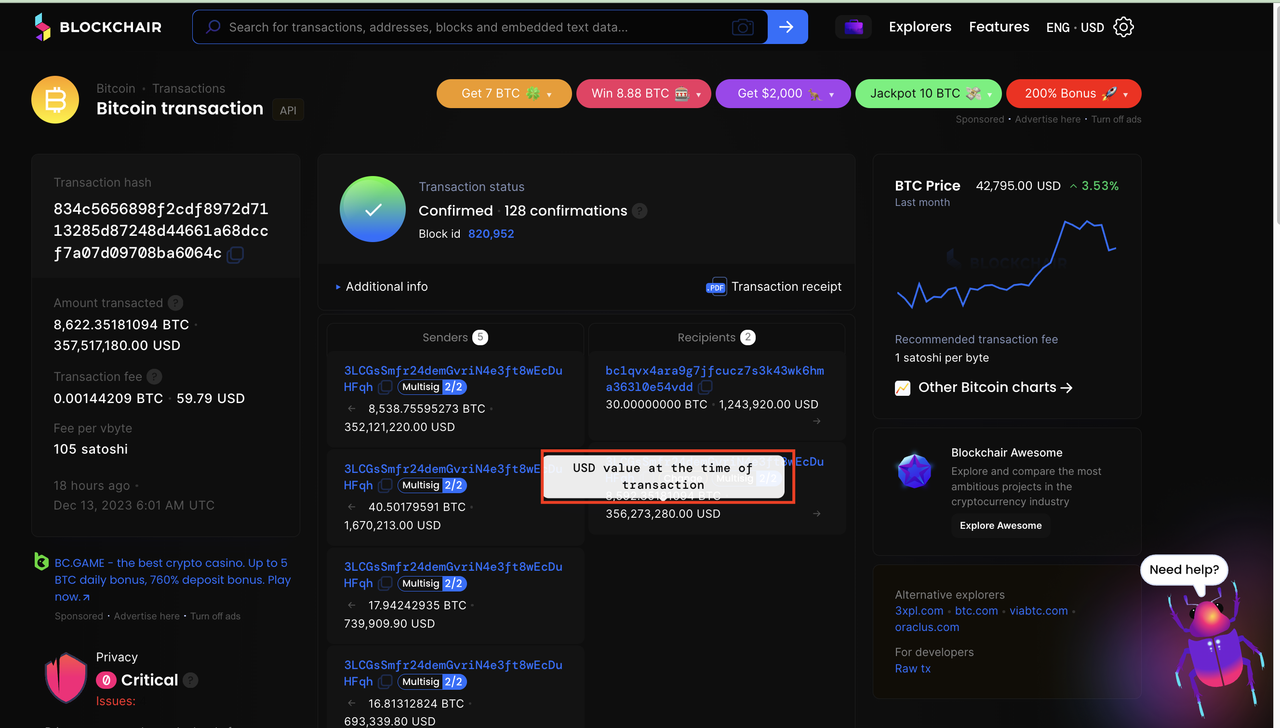The width and height of the screenshot is (1280, 728).
Task: Click Advertise here under the top banners
Action: [x=1048, y=119]
